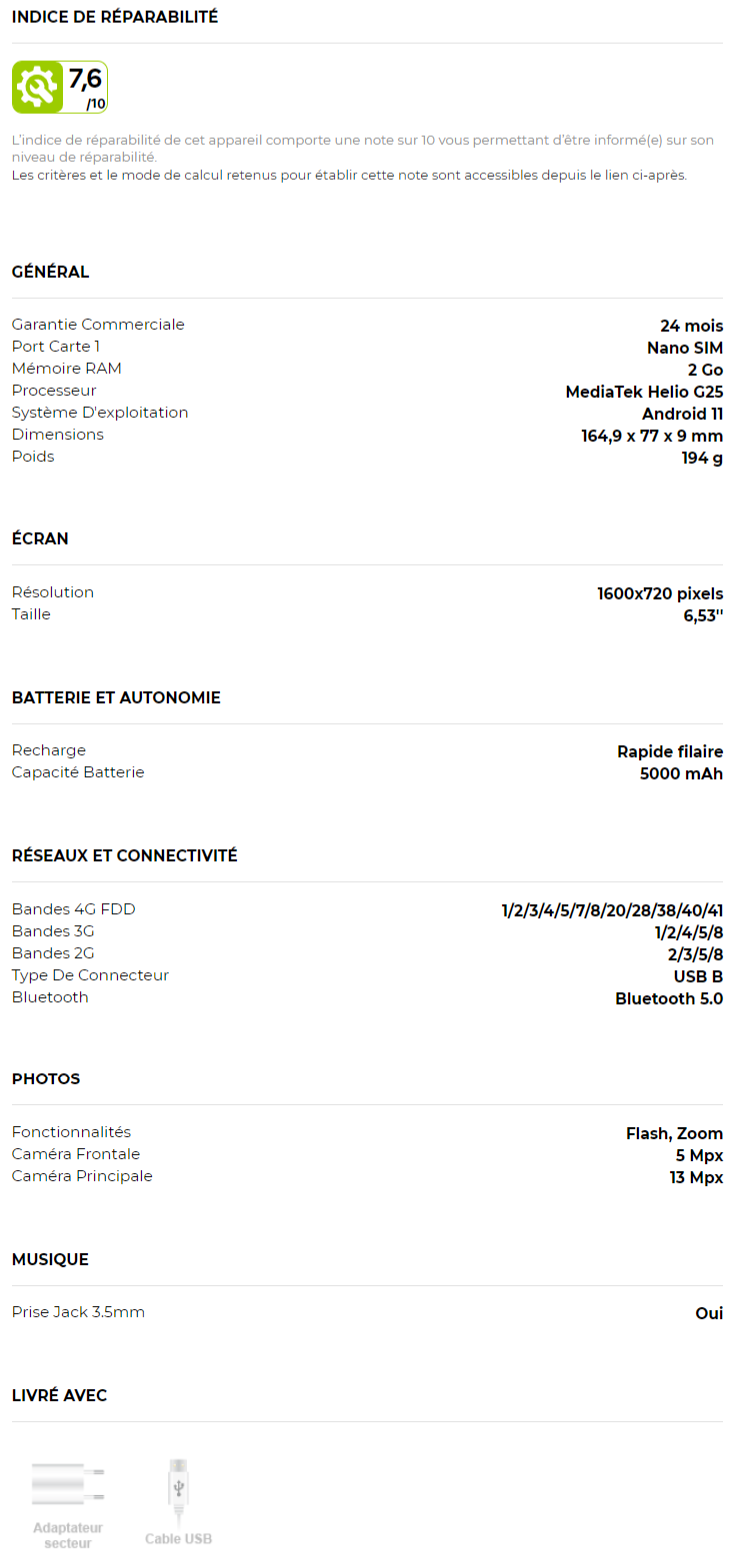Click the ÉCRAN section heading
The width and height of the screenshot is (731, 1568).
point(41,539)
